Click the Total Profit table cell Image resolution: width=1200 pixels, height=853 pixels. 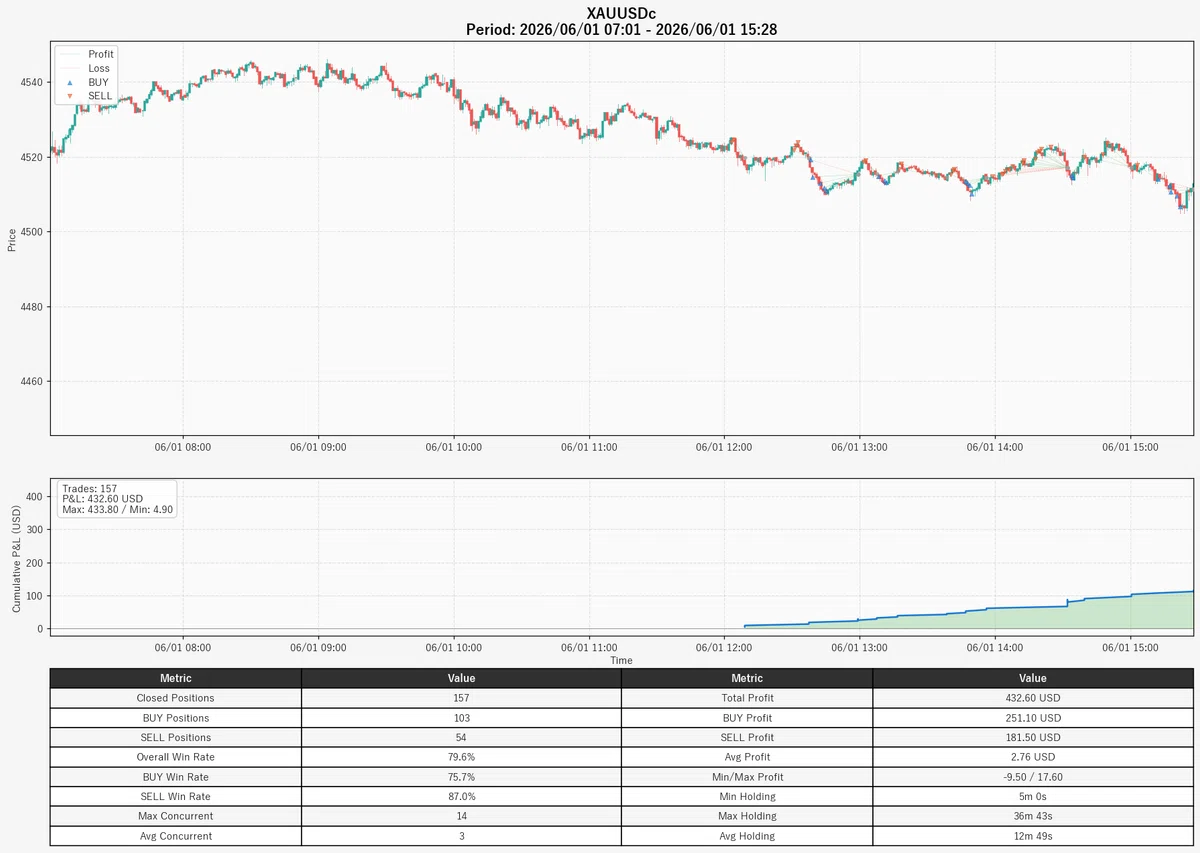coord(747,698)
